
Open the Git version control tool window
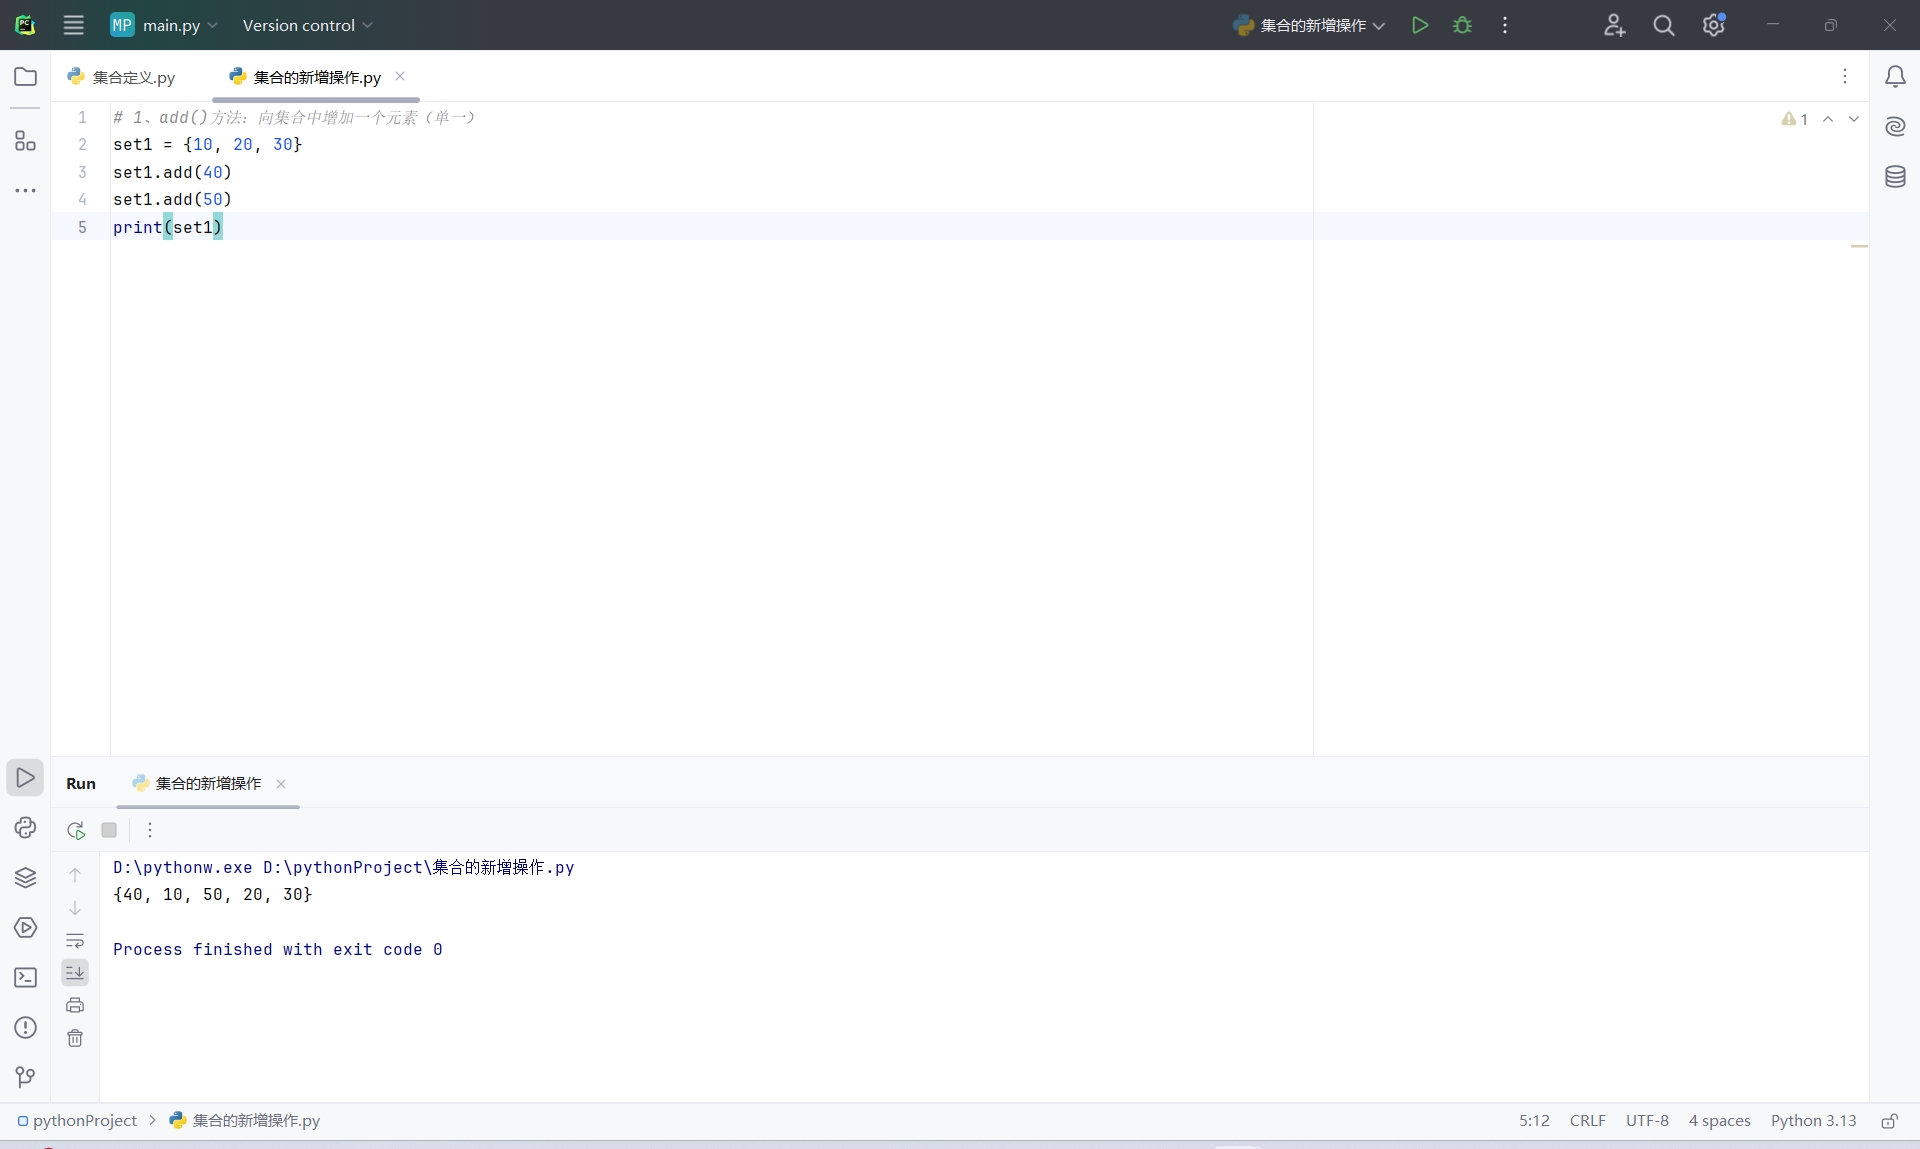pos(25,1077)
